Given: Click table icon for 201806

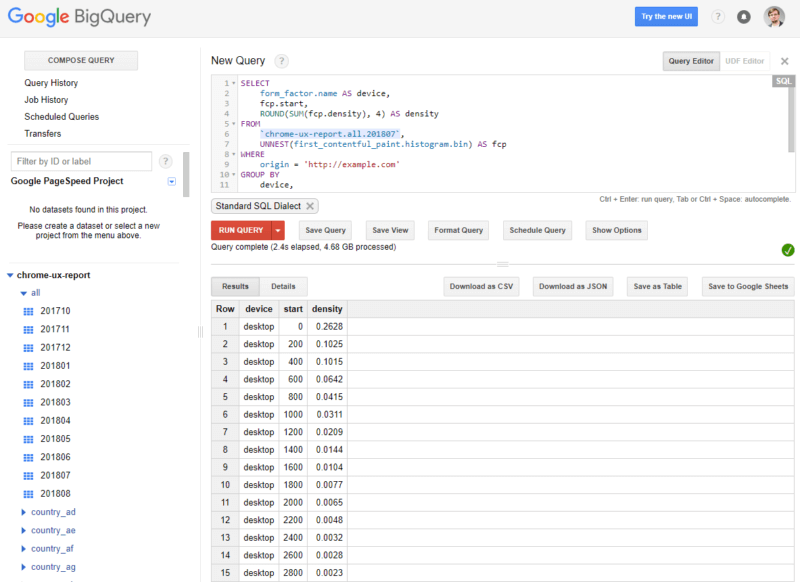Looking at the screenshot, I should pyautogui.click(x=29, y=458).
